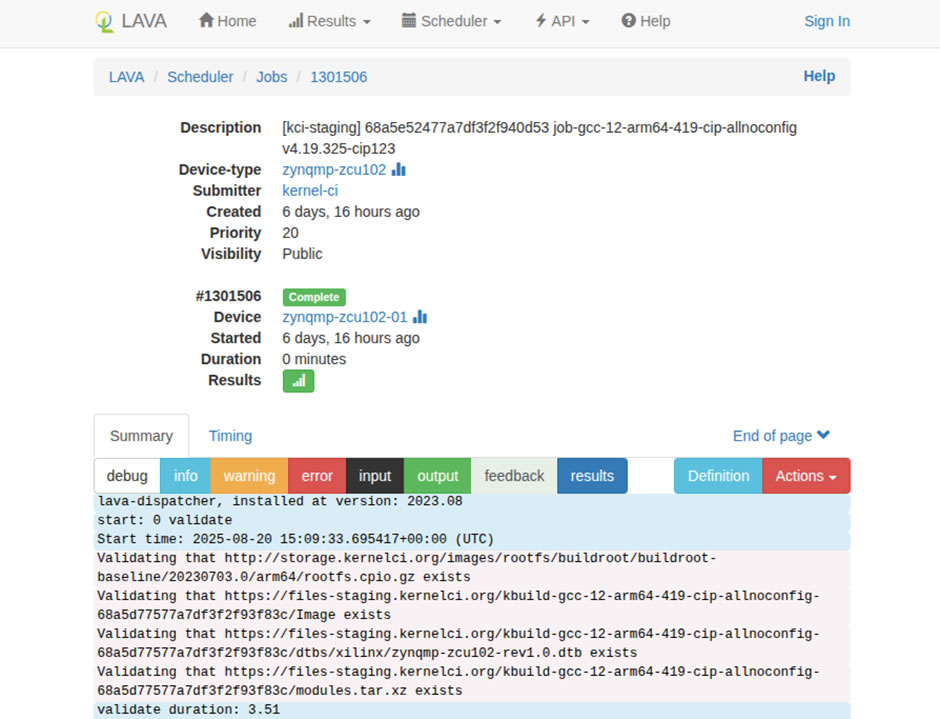The width and height of the screenshot is (940, 719).
Task: Expand the Scheduler navbar dropdown
Action: [x=451, y=21]
